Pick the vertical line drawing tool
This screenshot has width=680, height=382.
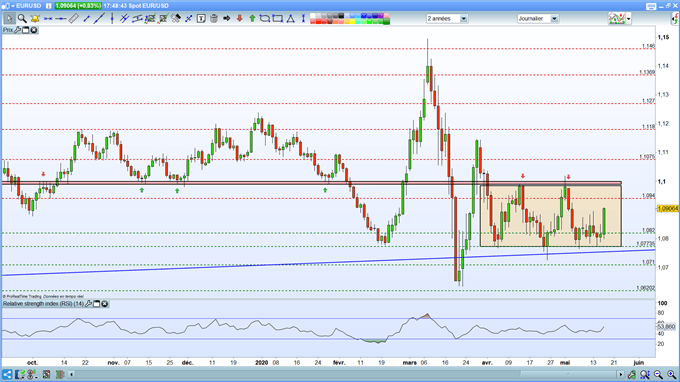[112, 18]
